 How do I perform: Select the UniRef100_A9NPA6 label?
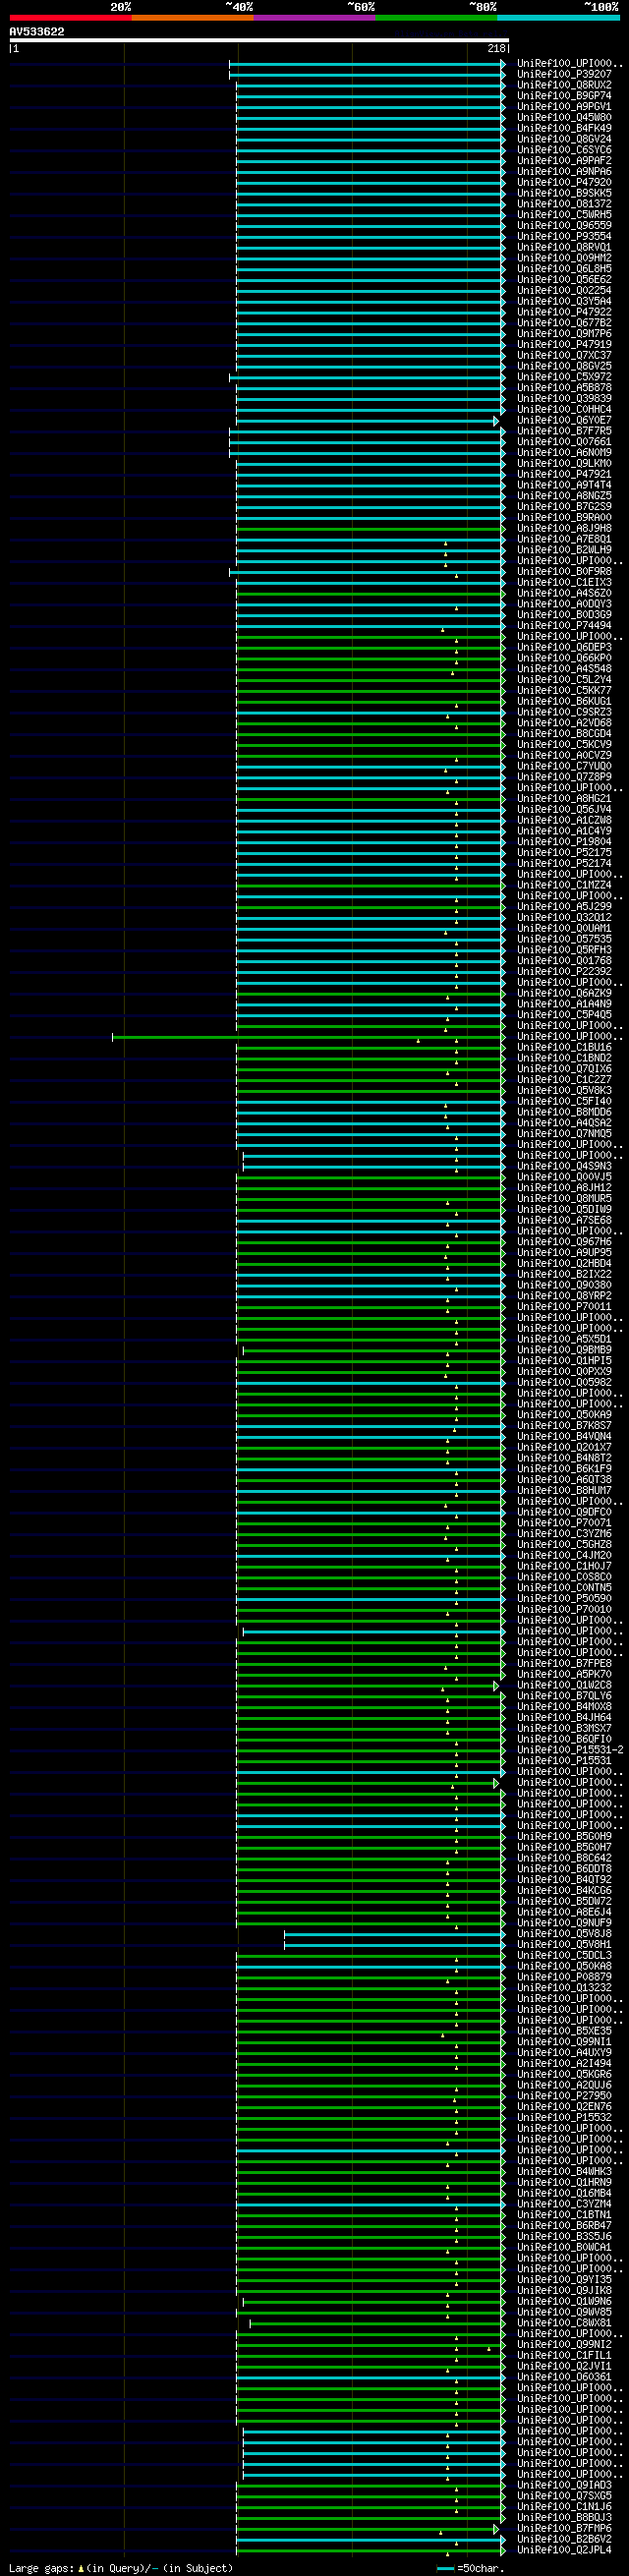coord(564,172)
